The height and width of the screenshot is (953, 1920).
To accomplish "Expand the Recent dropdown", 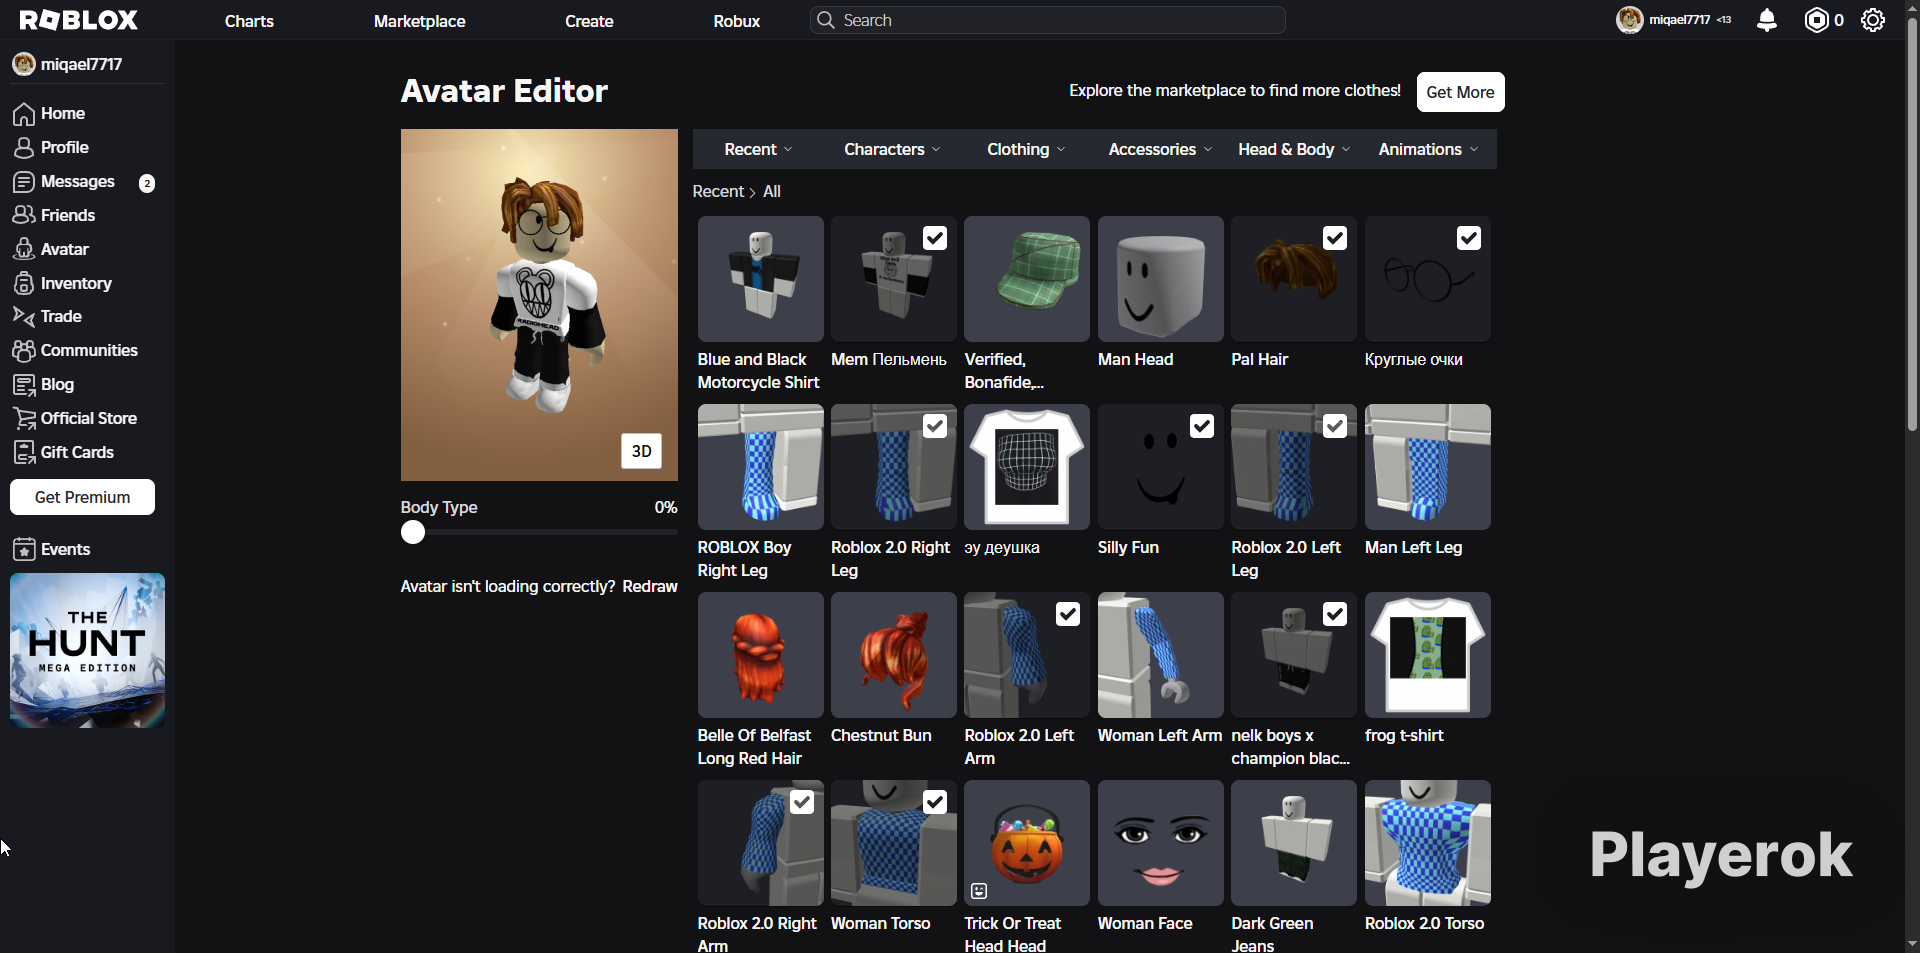I will (759, 149).
